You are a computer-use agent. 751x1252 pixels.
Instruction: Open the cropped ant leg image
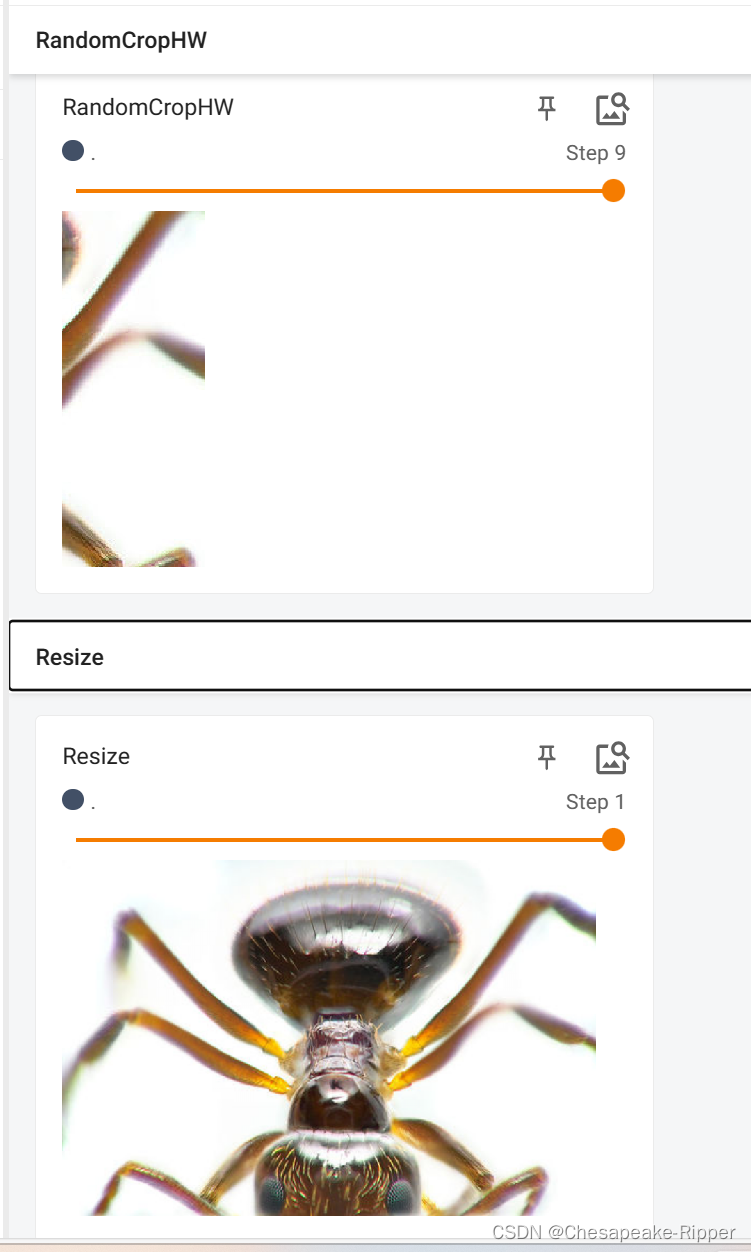point(133,389)
